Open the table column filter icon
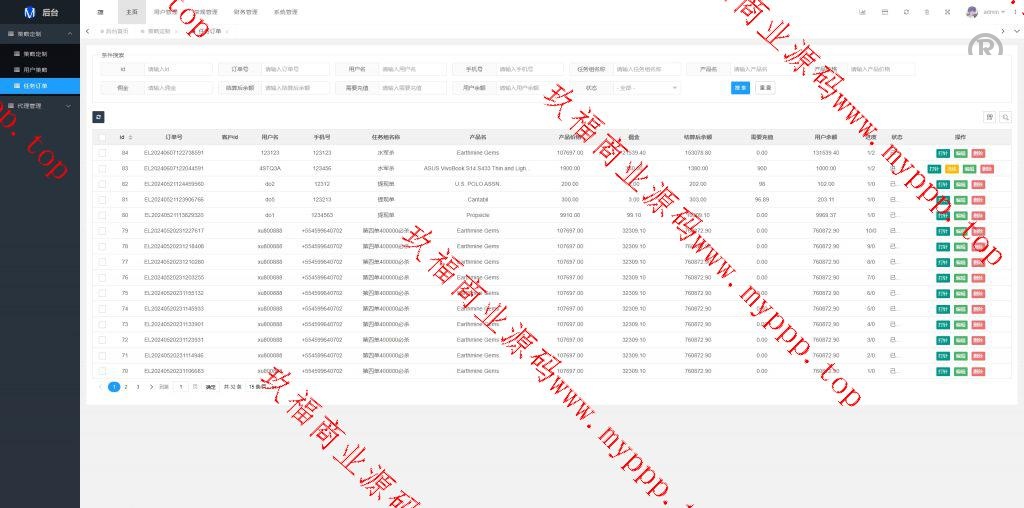 (x=989, y=117)
